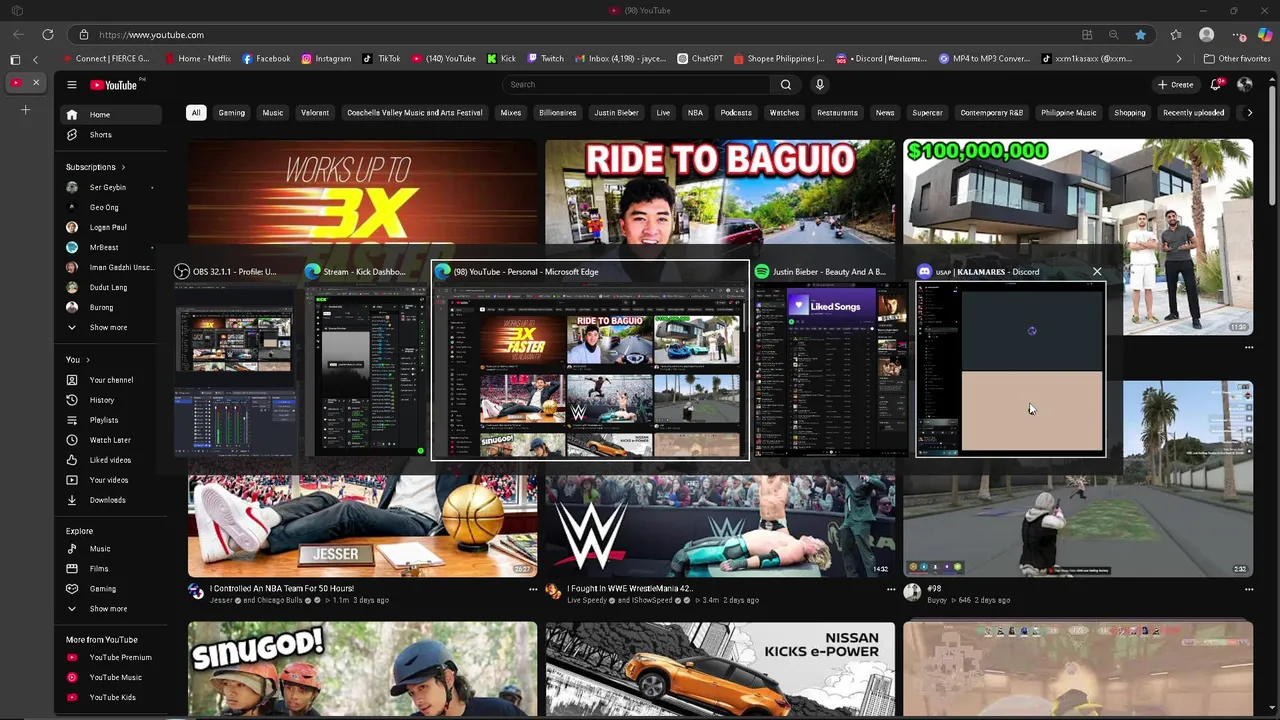This screenshot has height=720, width=1280.
Task: Select the Gaming filter chip
Action: click(232, 113)
